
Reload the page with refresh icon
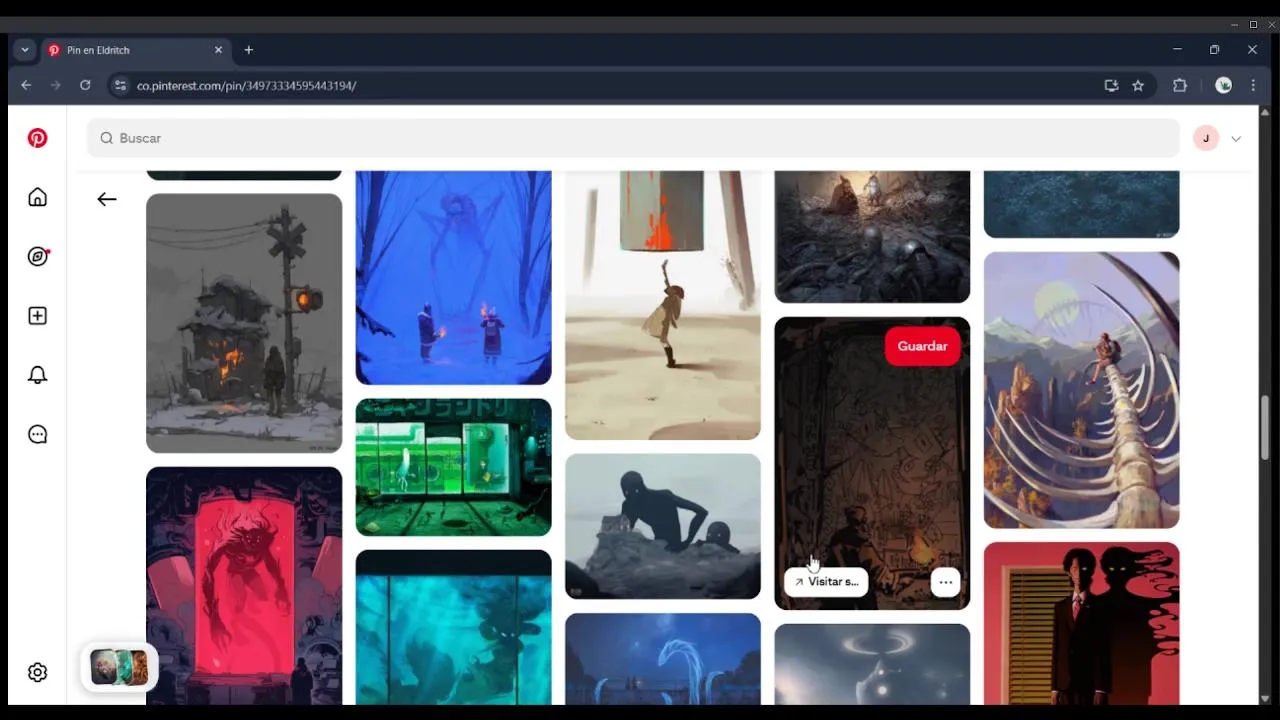[85, 85]
